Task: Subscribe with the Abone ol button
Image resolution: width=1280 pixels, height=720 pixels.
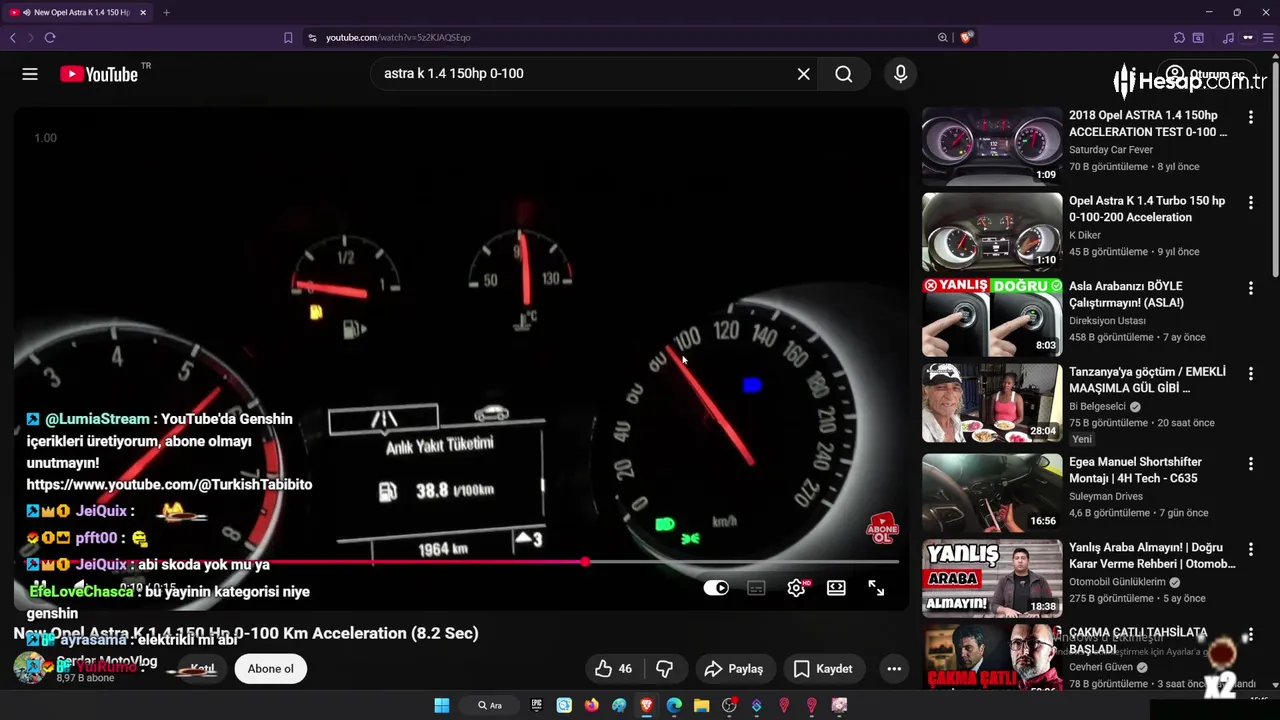Action: pyautogui.click(x=271, y=669)
